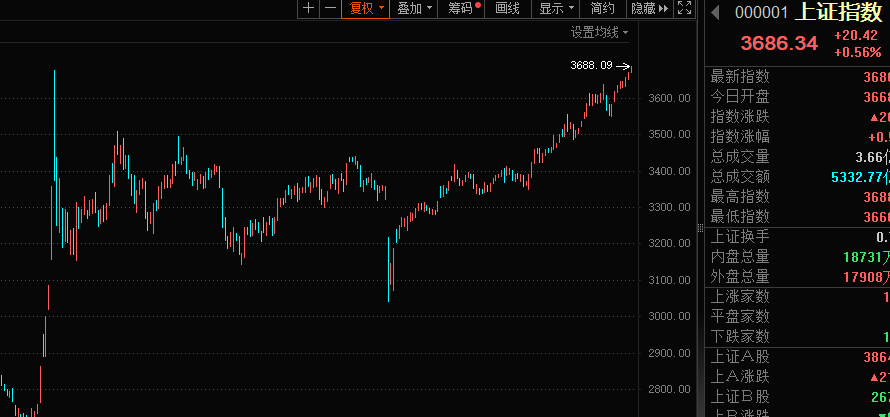
Task: Click the current price 3686.34
Action: pos(778,43)
